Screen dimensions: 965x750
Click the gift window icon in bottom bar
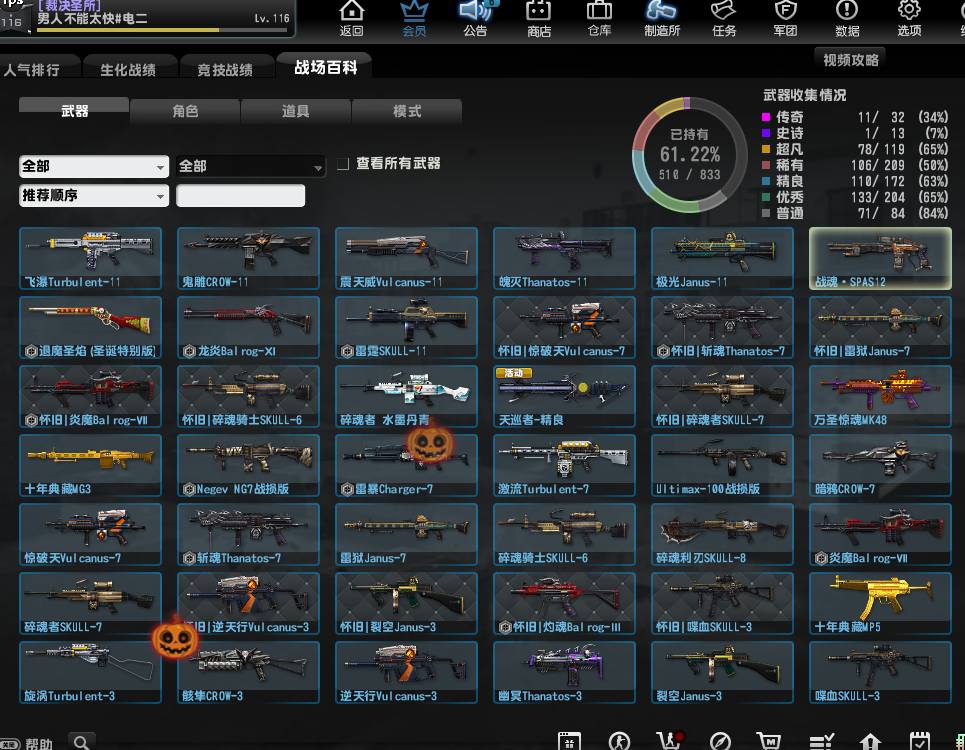569,741
